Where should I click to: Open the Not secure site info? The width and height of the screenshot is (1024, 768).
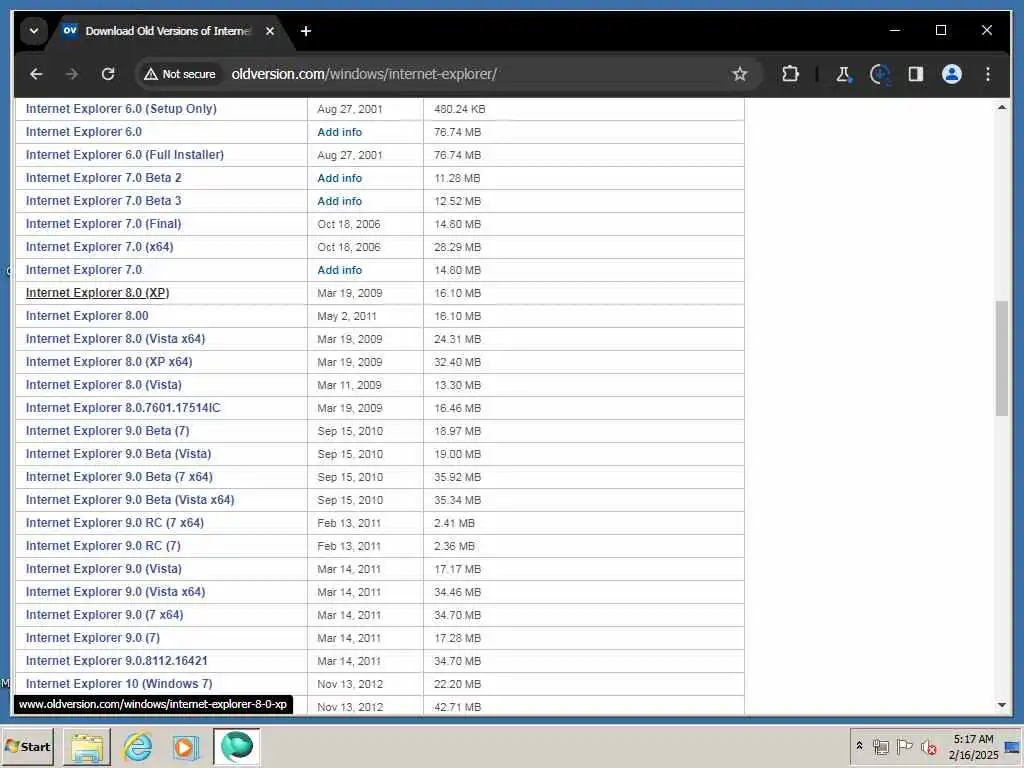(x=180, y=74)
